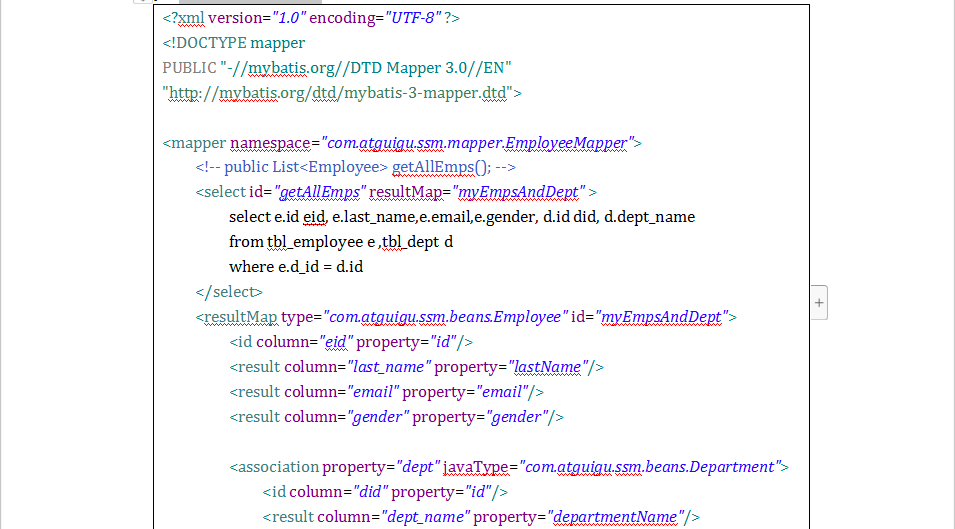The height and width of the screenshot is (529, 955).
Task: Click the result column="dept_name" line
Action: (481, 517)
